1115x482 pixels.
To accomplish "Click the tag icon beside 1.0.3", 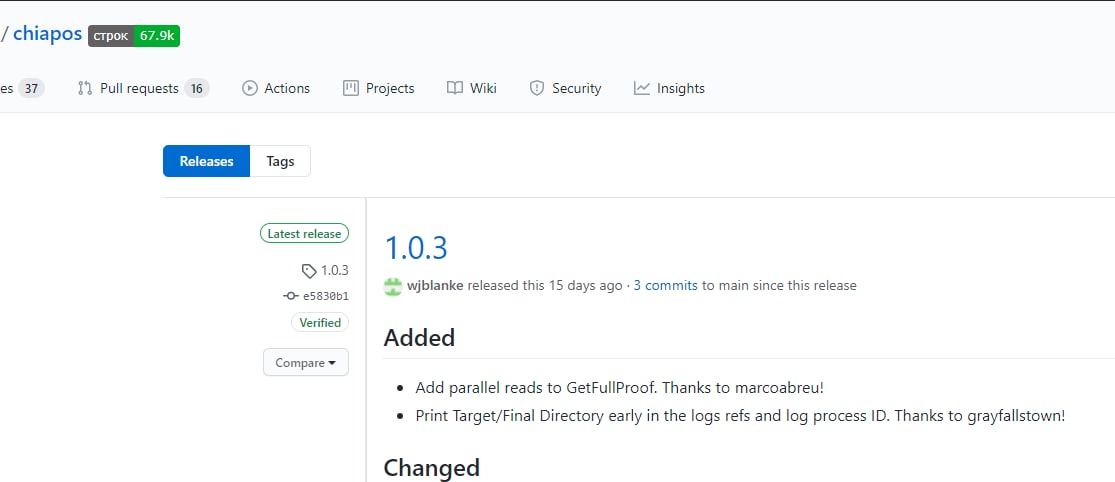I will 309,271.
